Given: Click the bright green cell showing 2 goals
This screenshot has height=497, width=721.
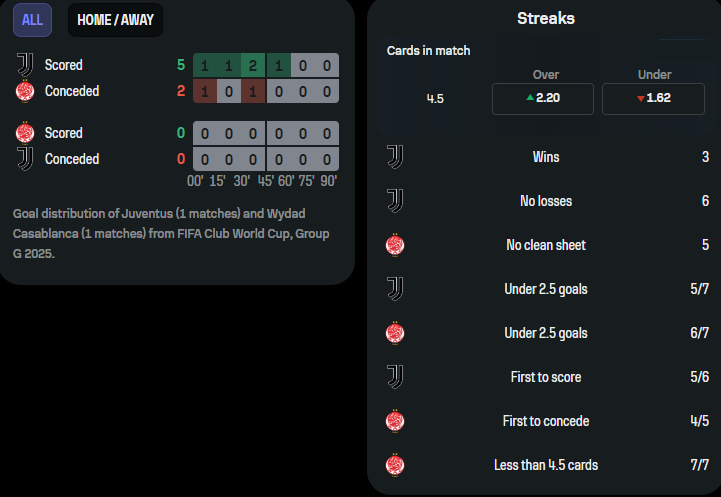Looking at the screenshot, I should pos(253,65).
